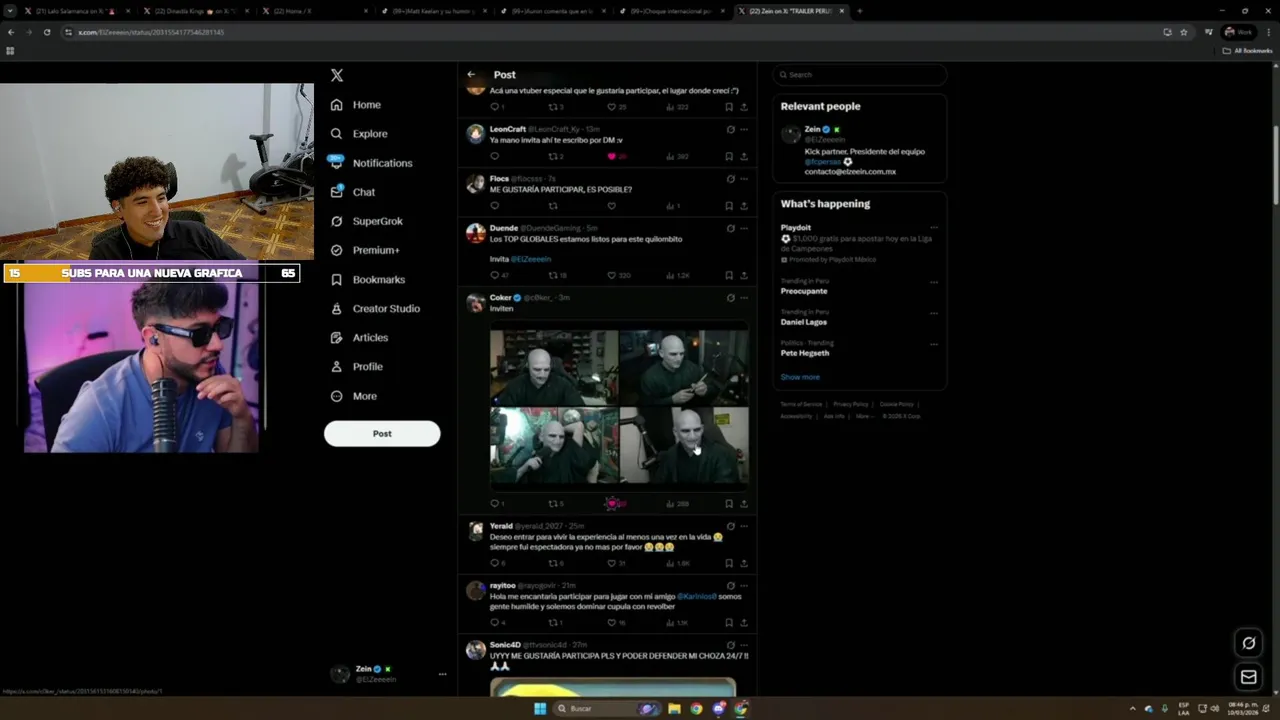Like the Flocs reply
Image resolution: width=1280 pixels, height=720 pixels.
tap(611, 206)
